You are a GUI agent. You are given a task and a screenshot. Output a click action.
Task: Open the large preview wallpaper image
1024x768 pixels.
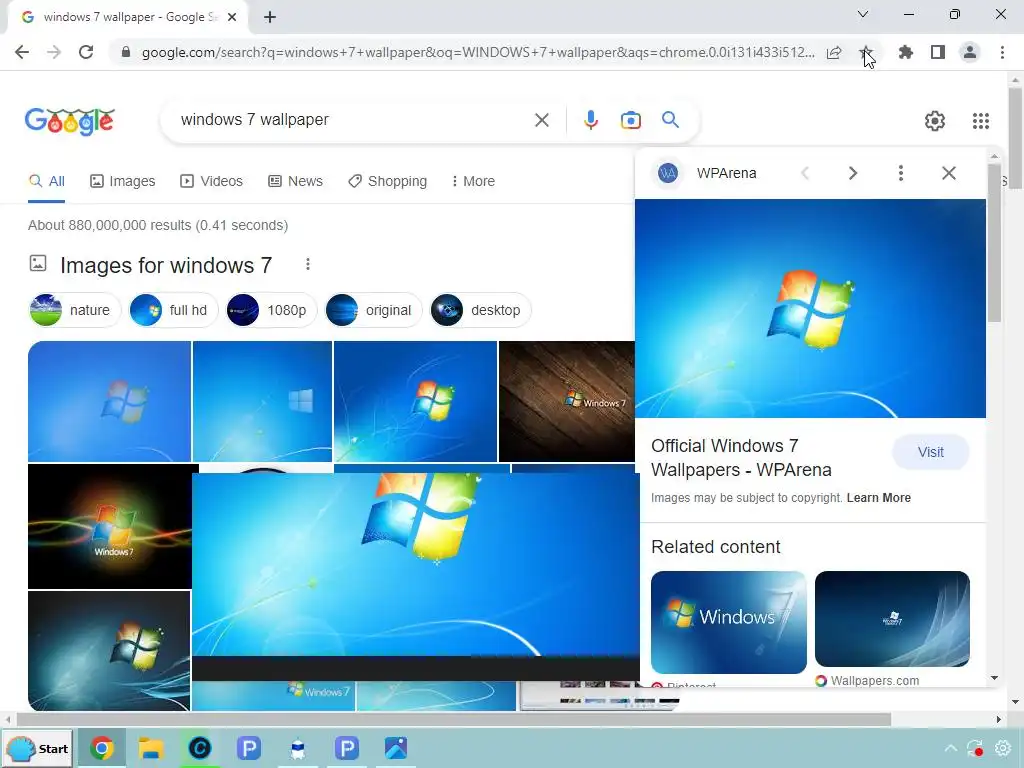810,308
